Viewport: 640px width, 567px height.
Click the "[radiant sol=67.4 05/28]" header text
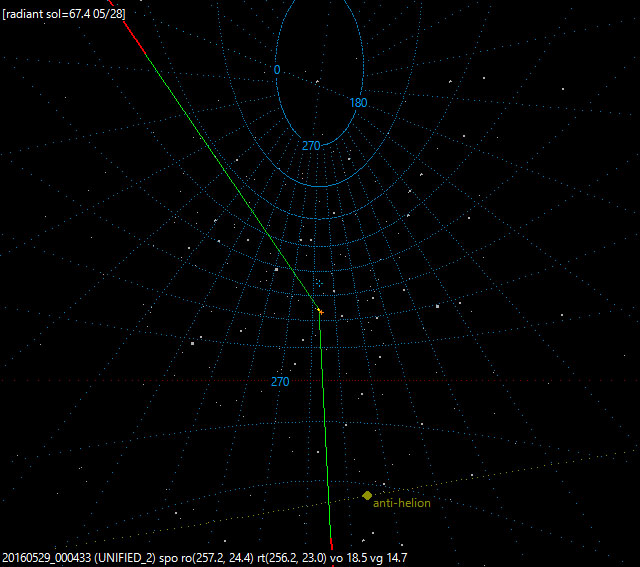(x=64, y=14)
